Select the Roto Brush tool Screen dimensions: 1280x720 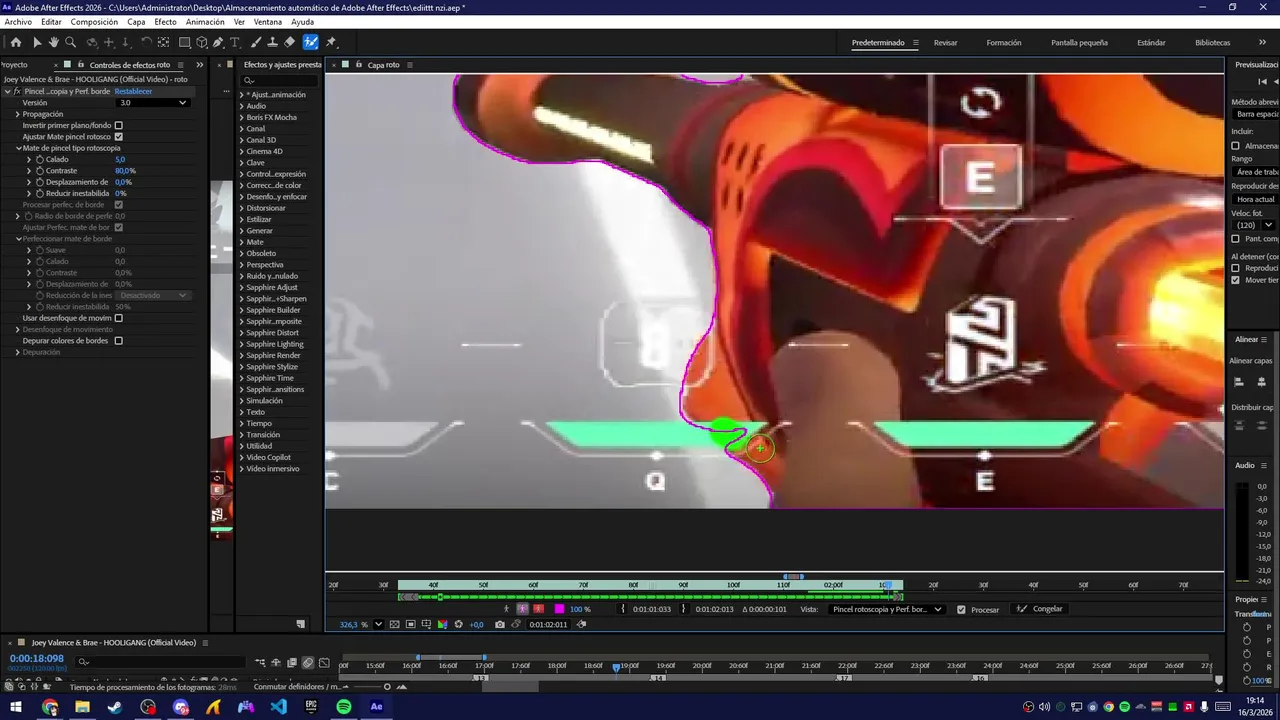click(311, 42)
